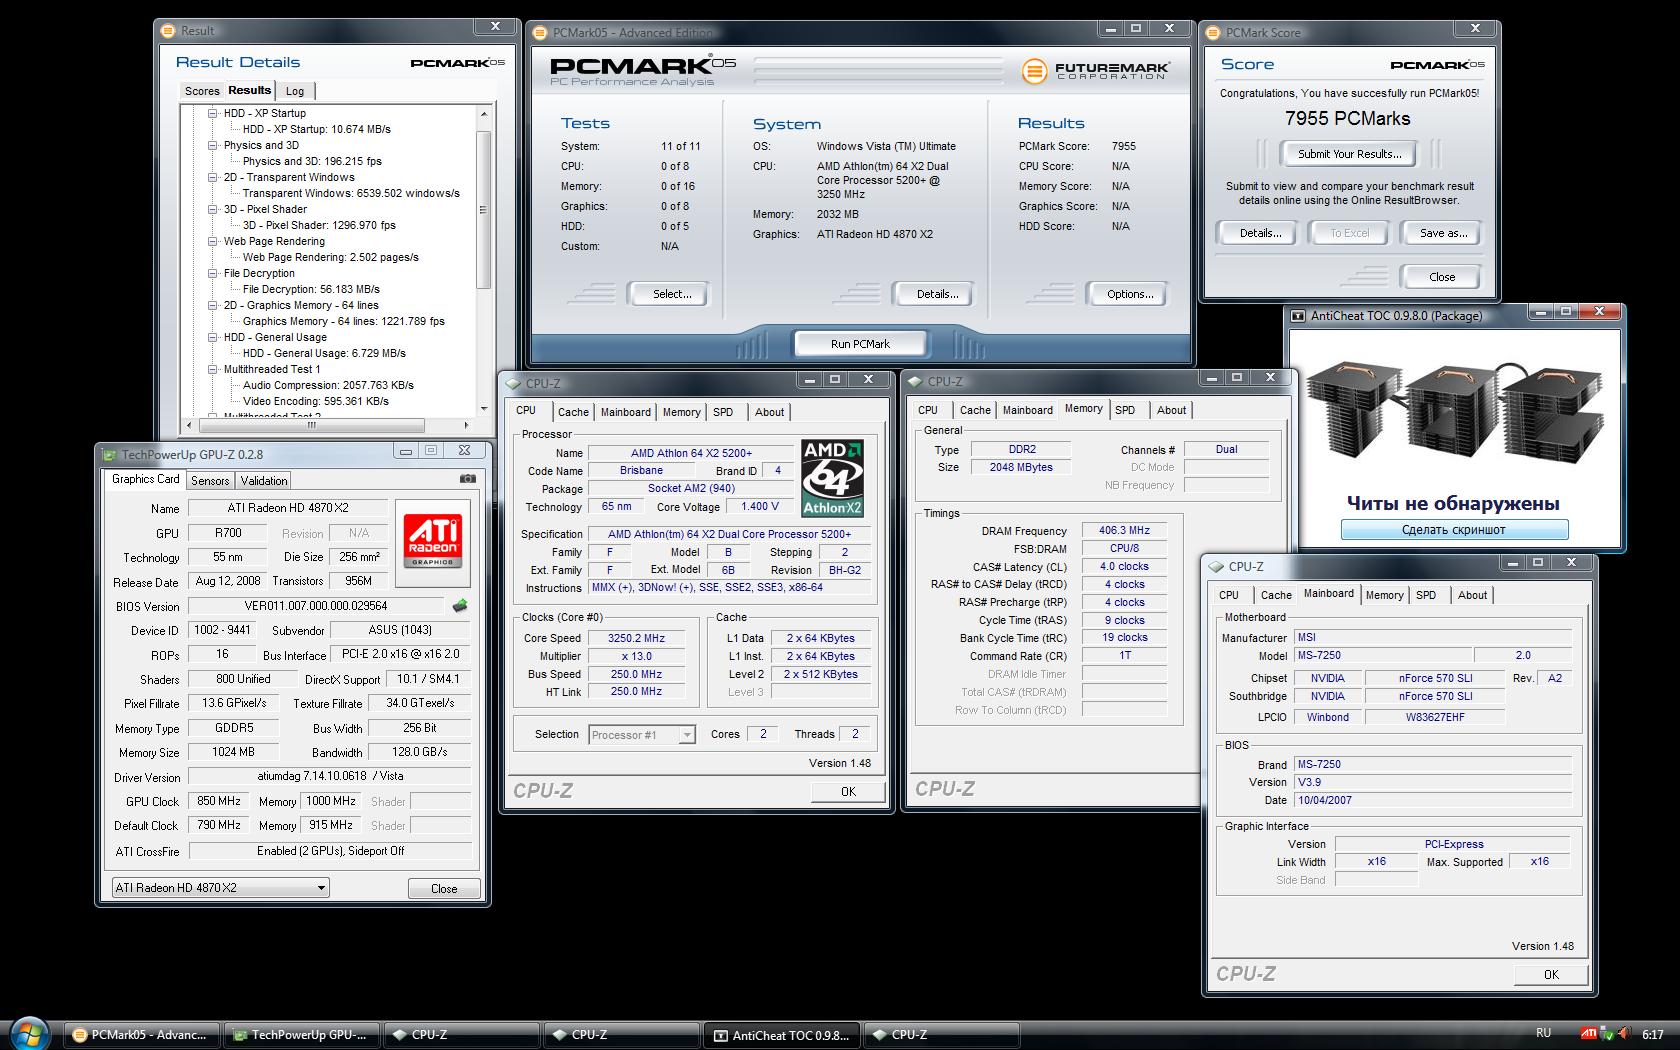
Task: Open Cache tab in CPU-Z CPU window
Action: coord(573,412)
